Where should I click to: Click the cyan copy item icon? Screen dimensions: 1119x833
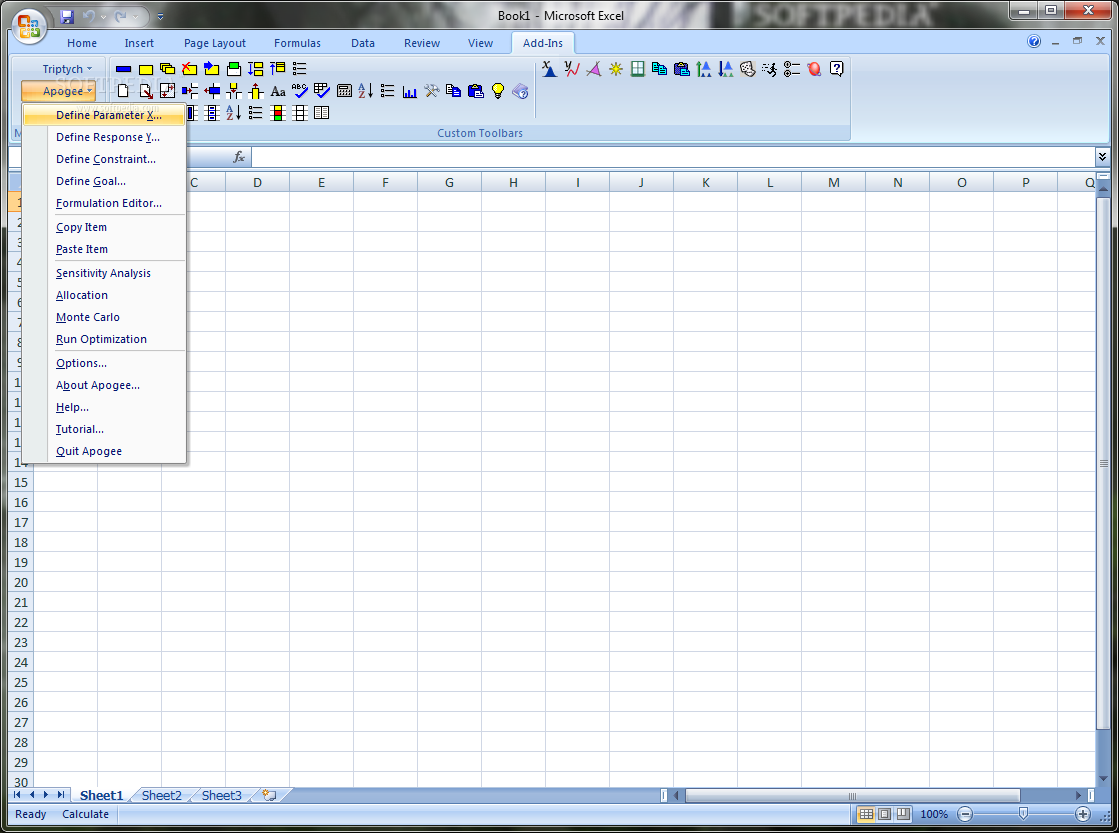coord(659,69)
